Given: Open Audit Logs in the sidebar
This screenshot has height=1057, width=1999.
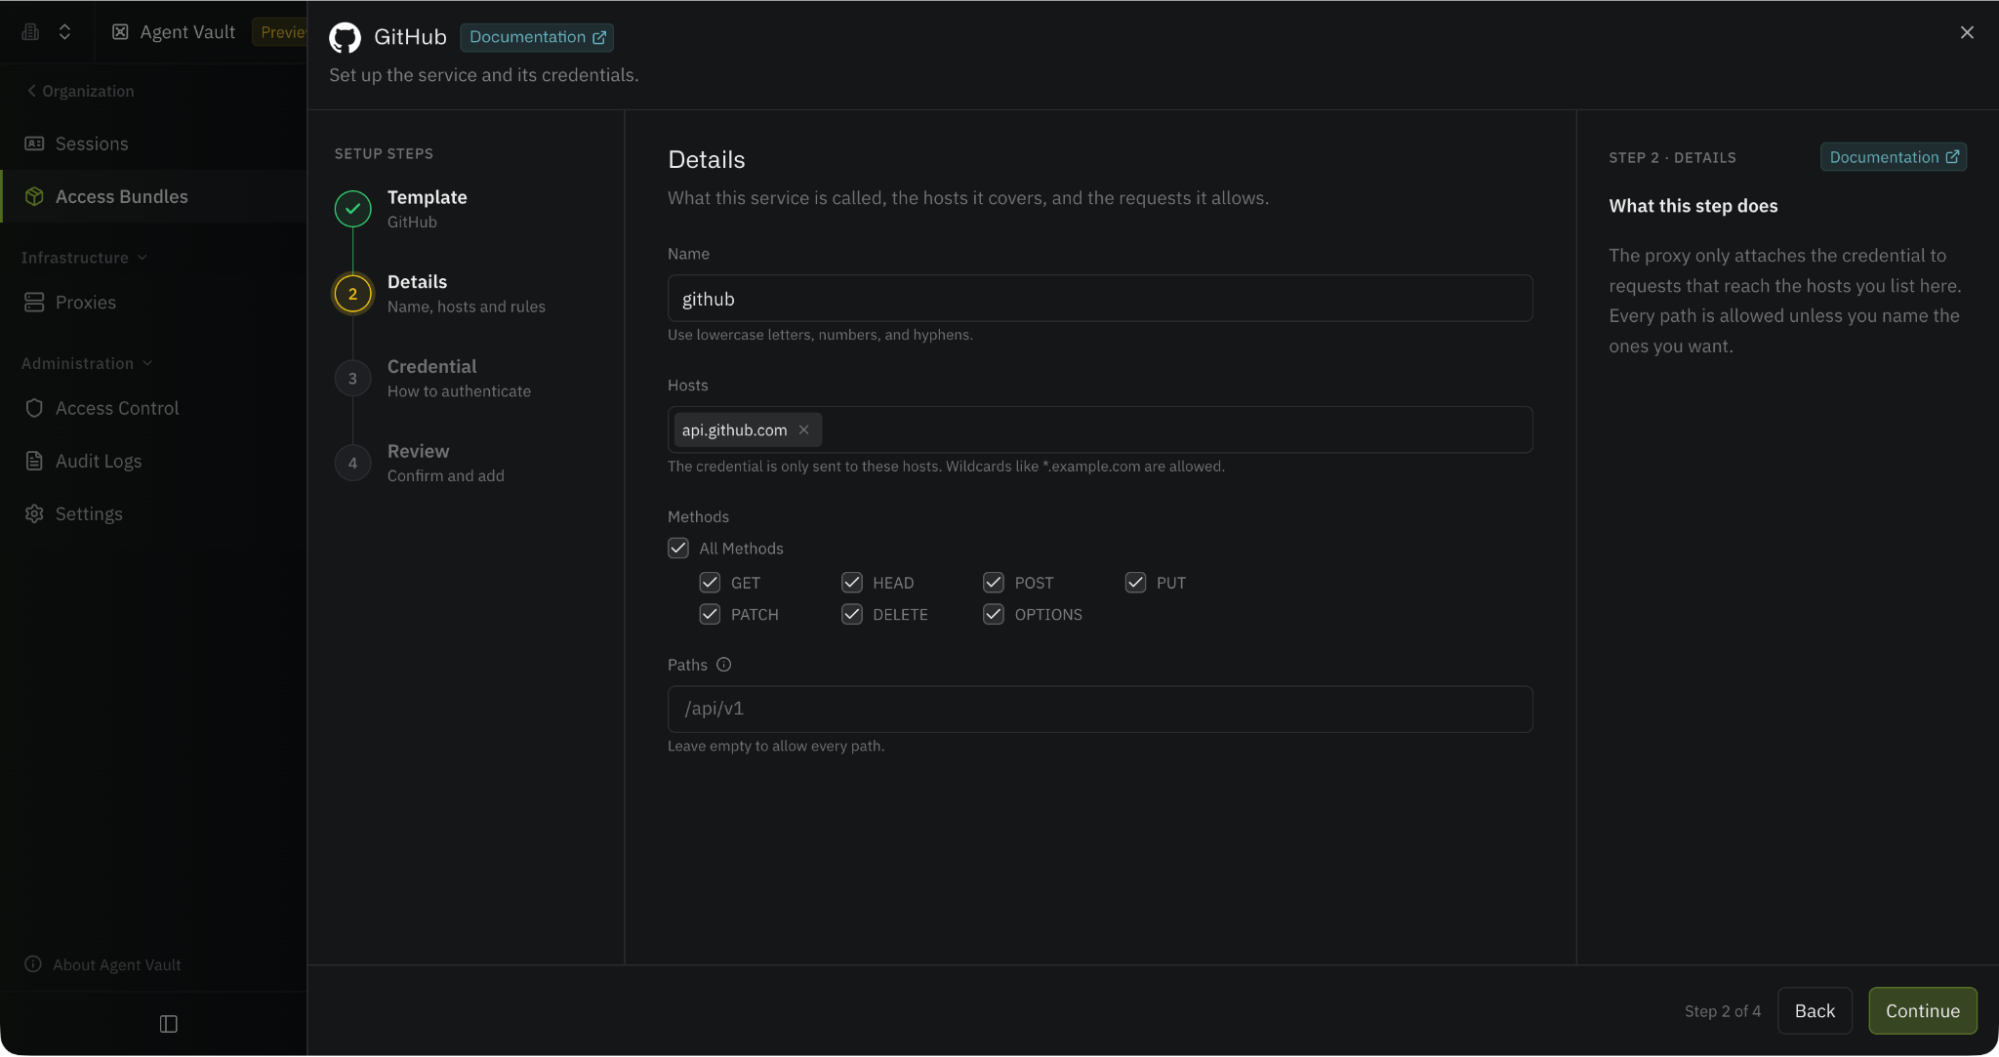Looking at the screenshot, I should coord(153,461).
